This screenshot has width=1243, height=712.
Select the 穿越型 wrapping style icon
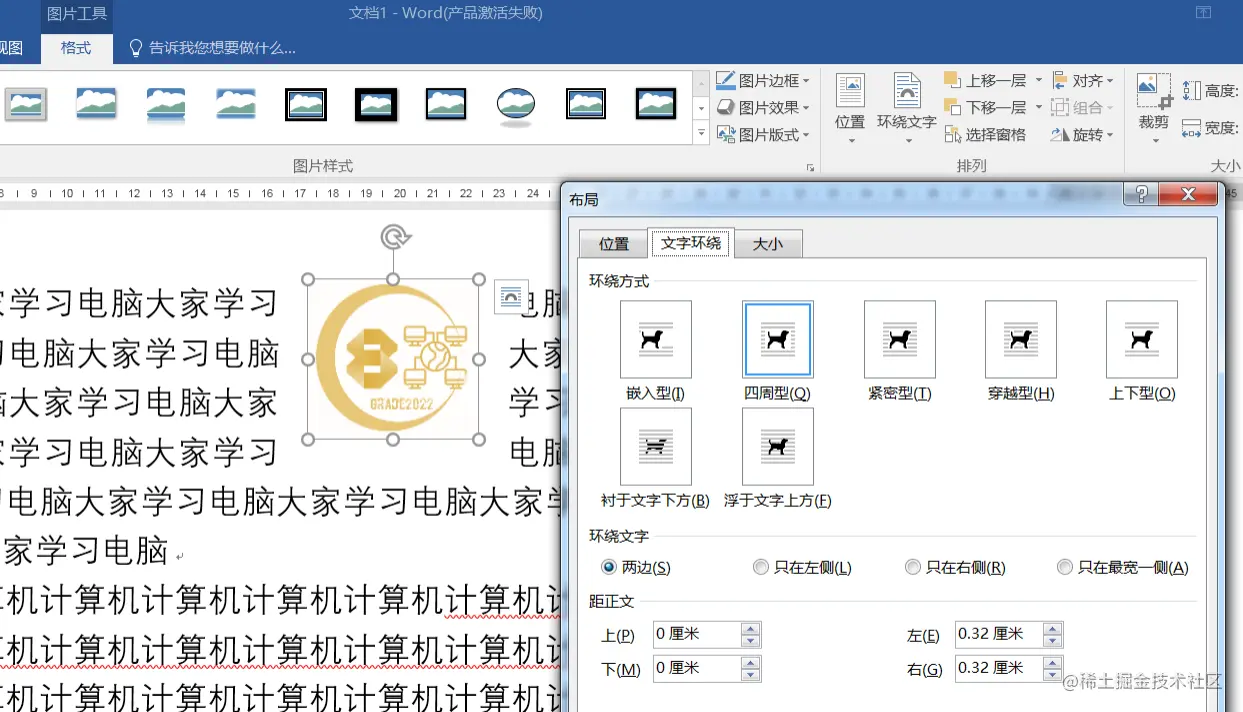[x=1020, y=340]
